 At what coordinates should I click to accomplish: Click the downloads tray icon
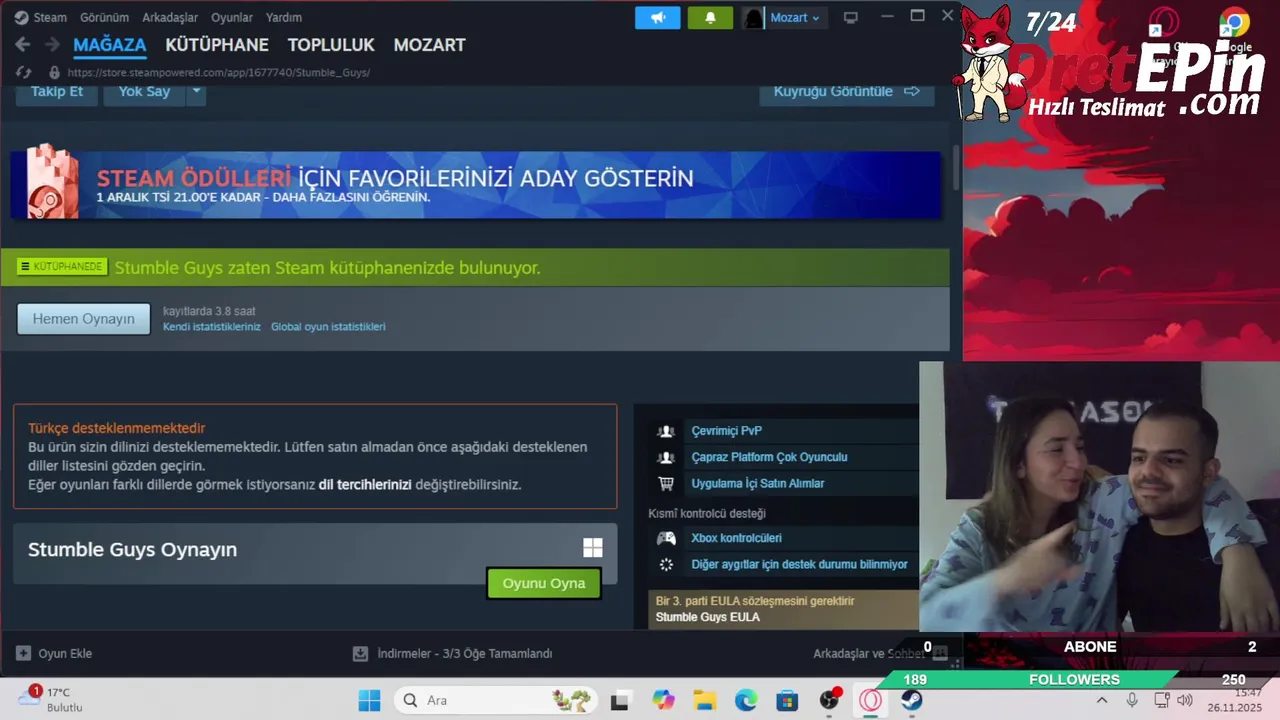tap(360, 653)
